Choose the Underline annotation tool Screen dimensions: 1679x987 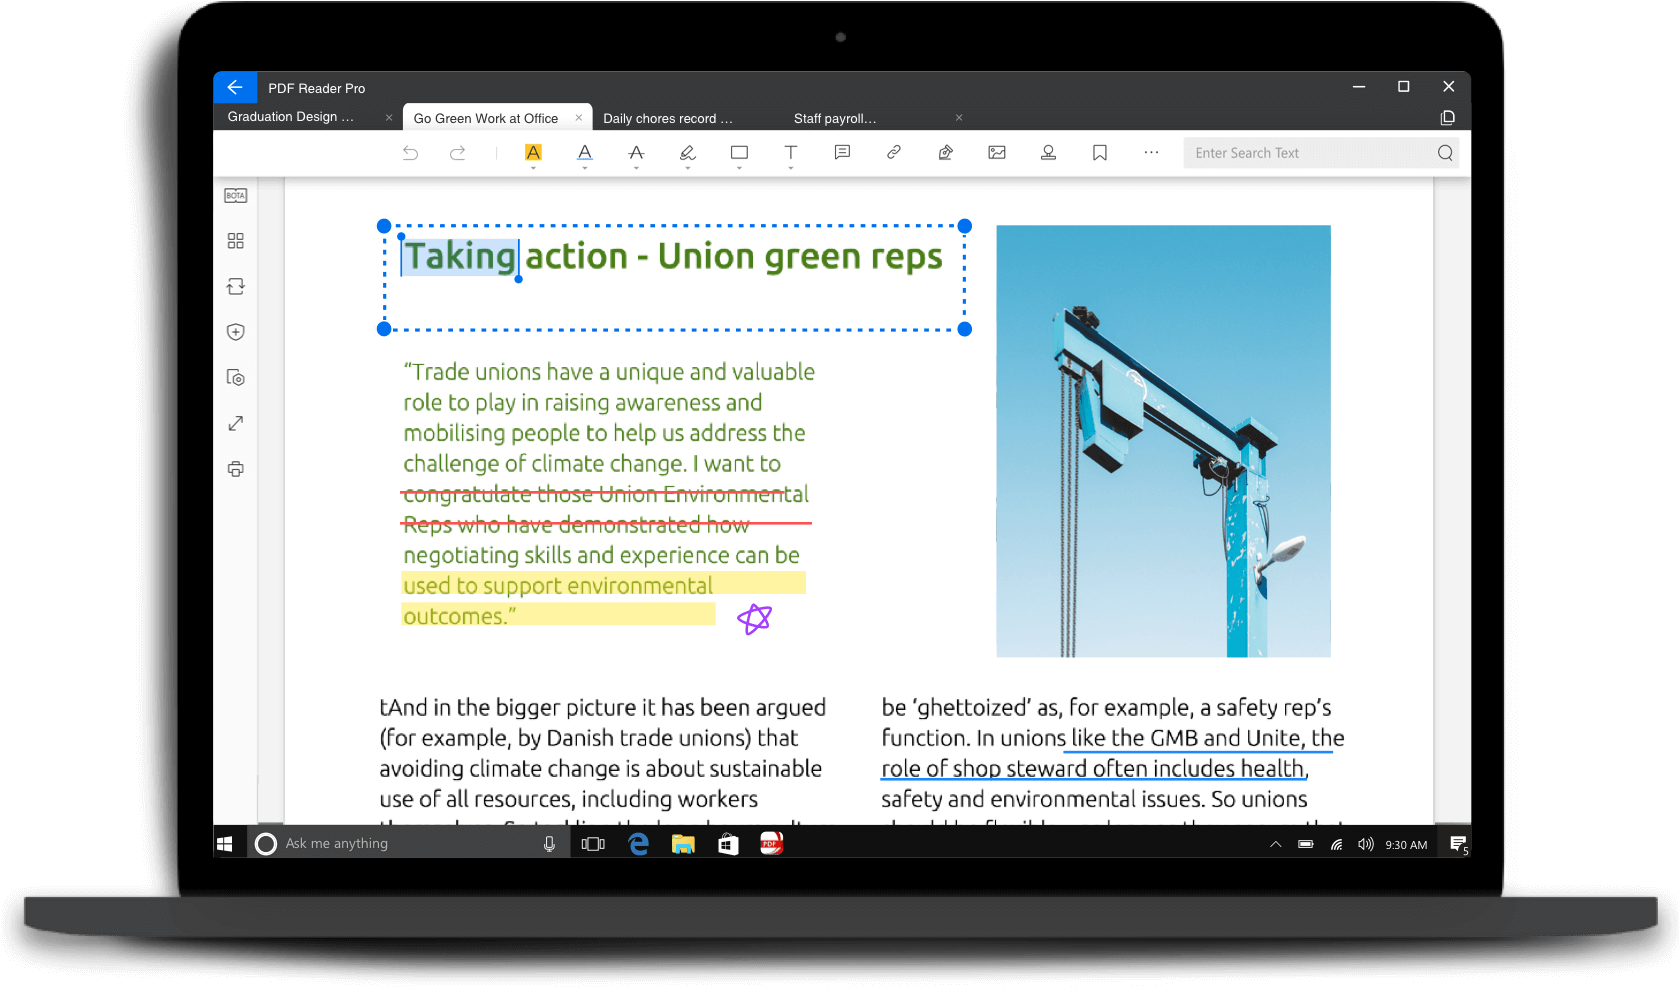point(585,153)
